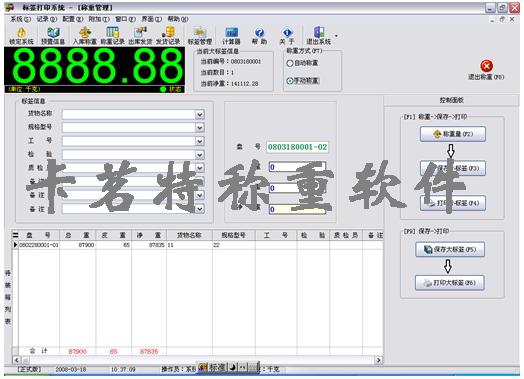Click the 正式版 status bar label
Viewport: 524px width, 379px height.
[x=29, y=369]
